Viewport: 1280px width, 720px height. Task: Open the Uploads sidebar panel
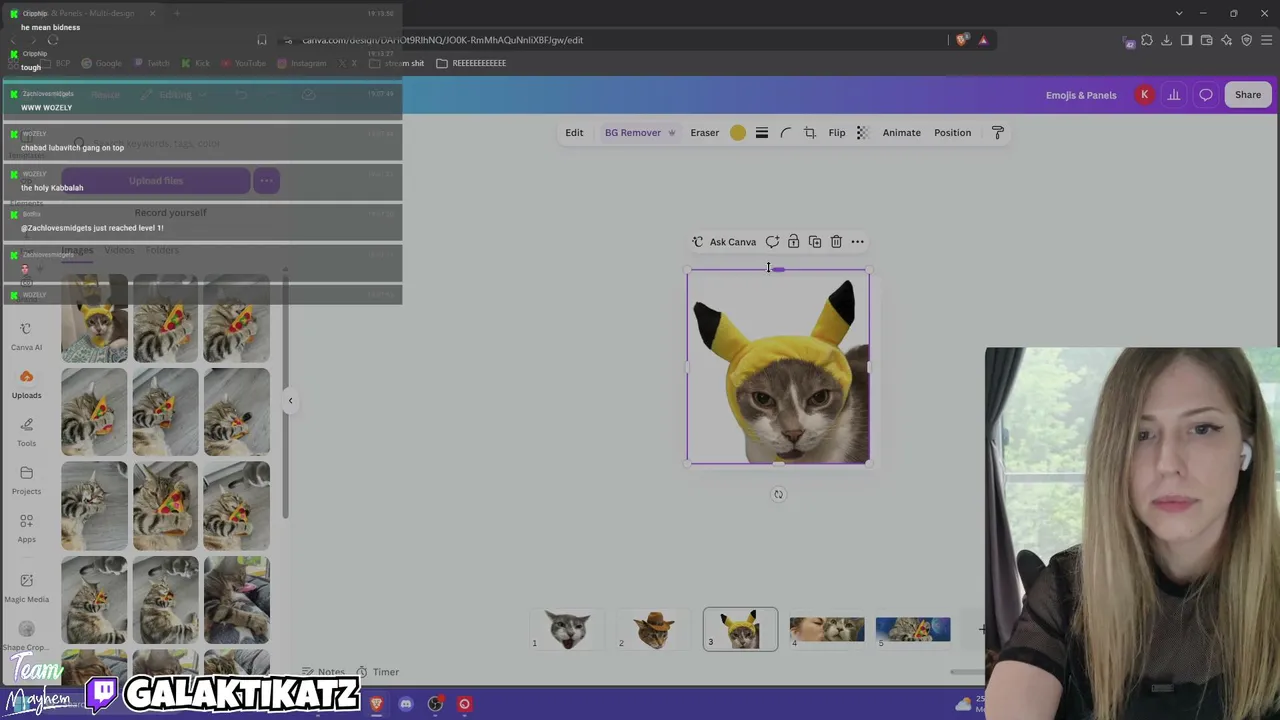coord(26,384)
